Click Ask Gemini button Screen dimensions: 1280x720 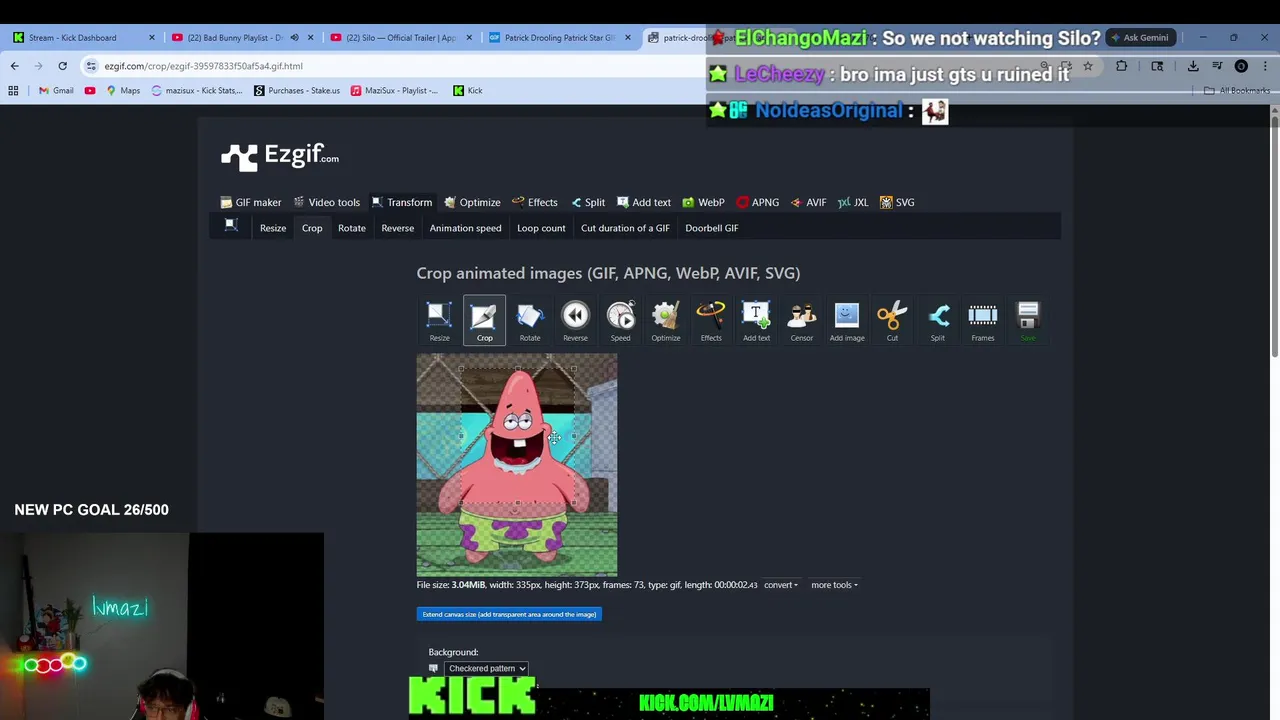pyautogui.click(x=1139, y=38)
